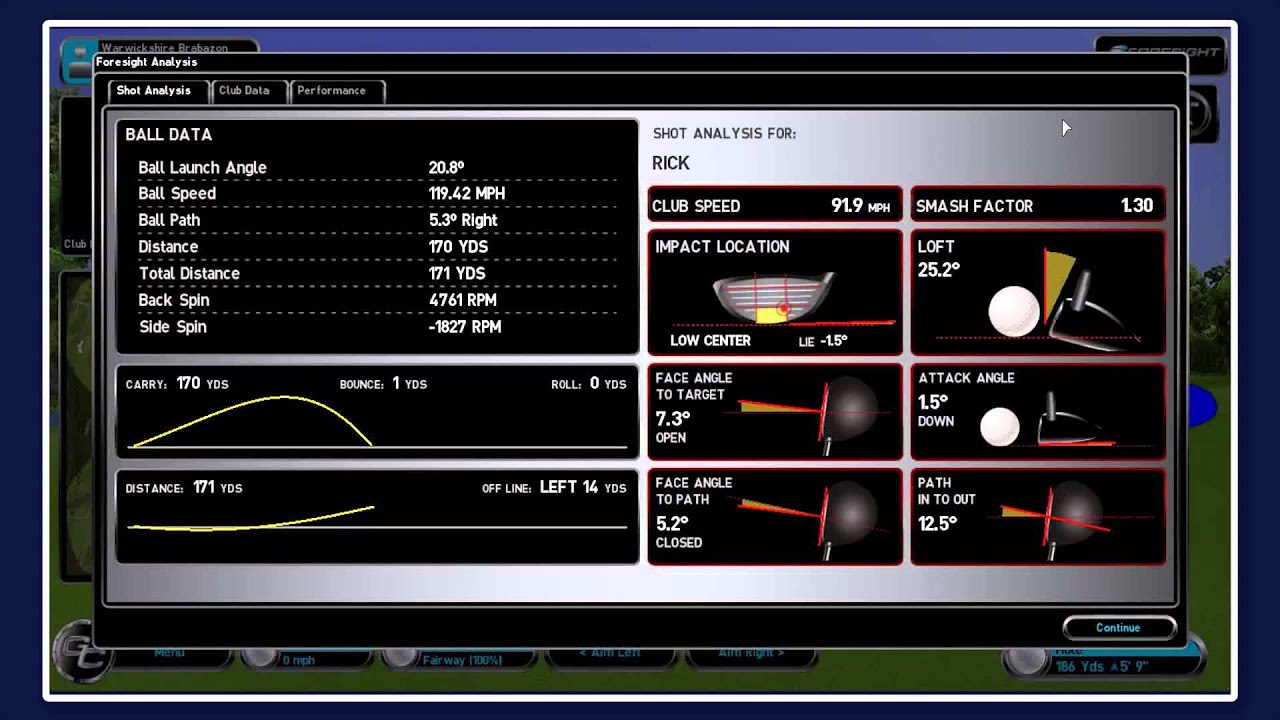Click the Attack Angle ball graphic
The width and height of the screenshot is (1280, 720).
point(1050,420)
